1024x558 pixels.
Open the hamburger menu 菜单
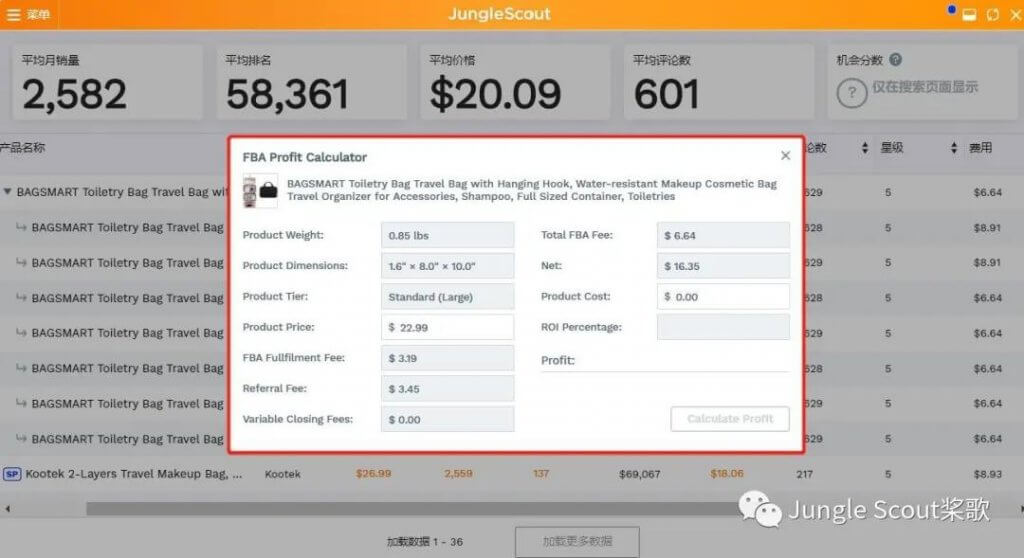[28, 14]
